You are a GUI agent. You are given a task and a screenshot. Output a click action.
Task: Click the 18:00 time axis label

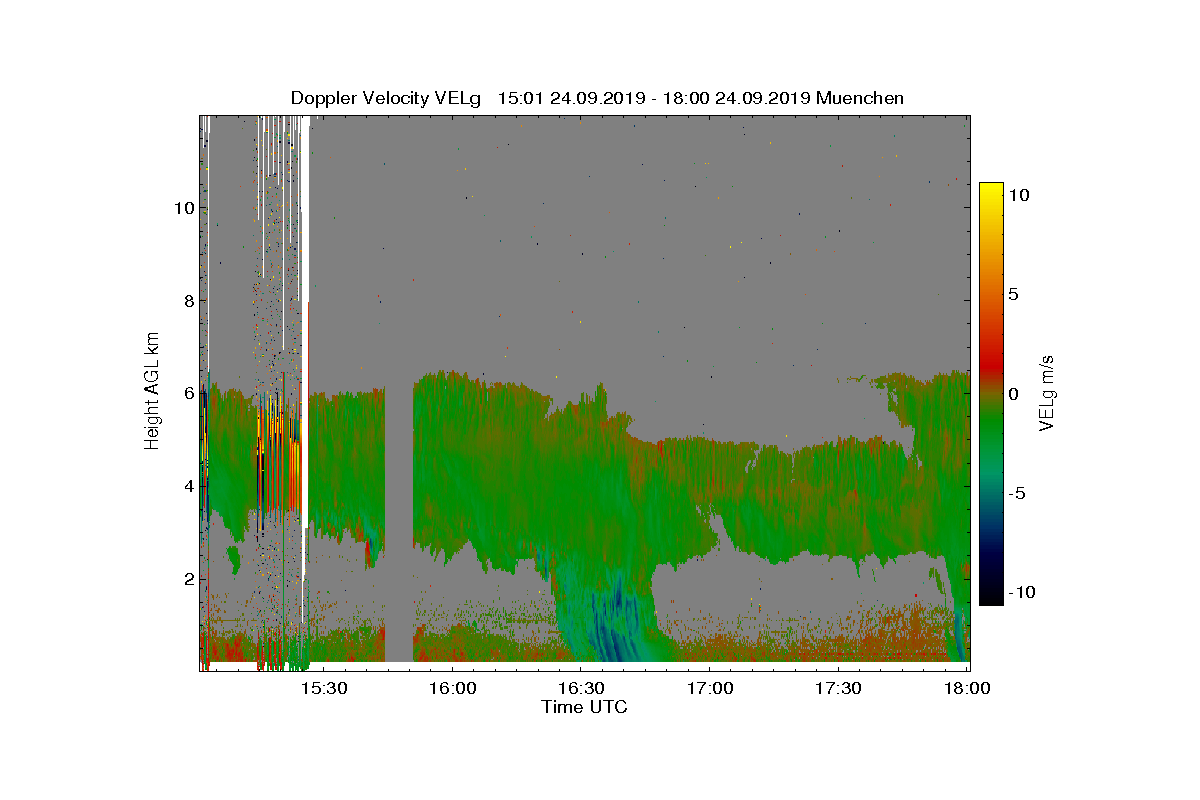[967, 688]
